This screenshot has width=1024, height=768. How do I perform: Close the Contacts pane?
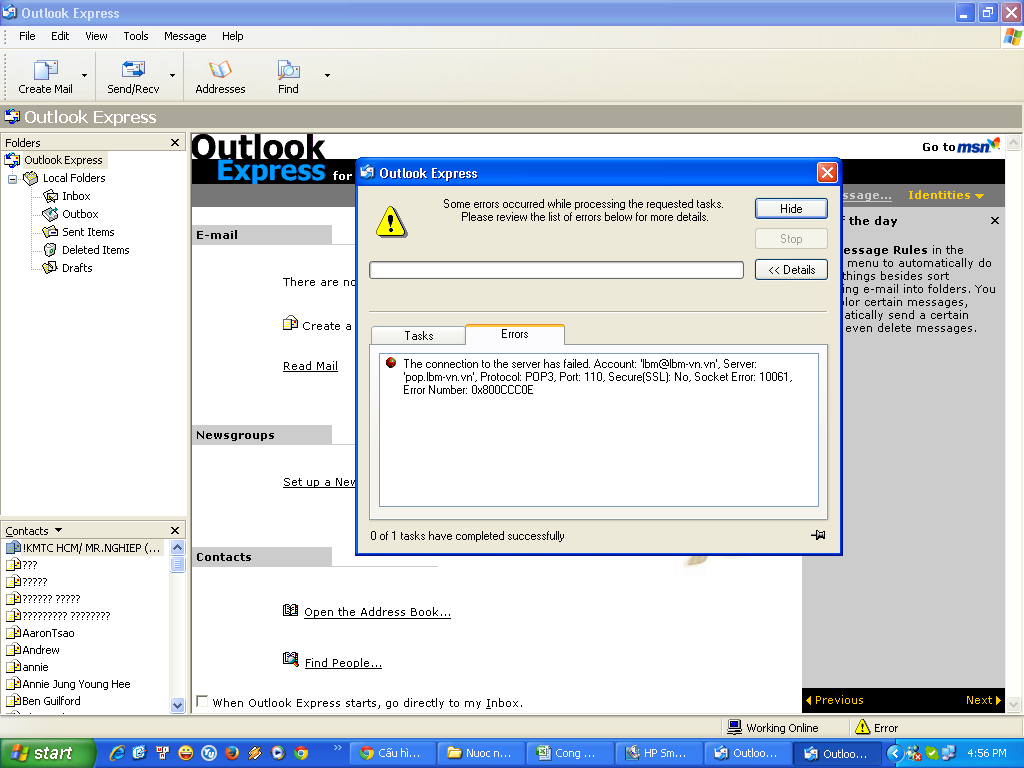(x=174, y=530)
